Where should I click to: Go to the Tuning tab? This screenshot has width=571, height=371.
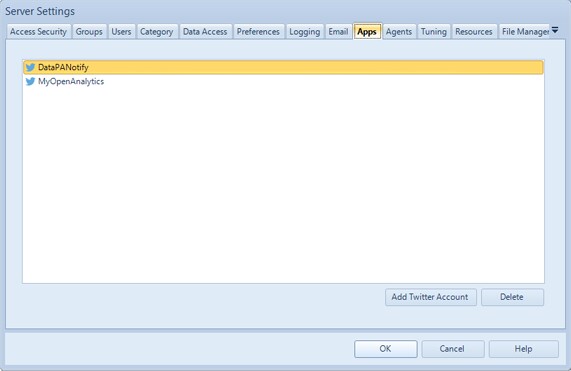pyautogui.click(x=434, y=32)
